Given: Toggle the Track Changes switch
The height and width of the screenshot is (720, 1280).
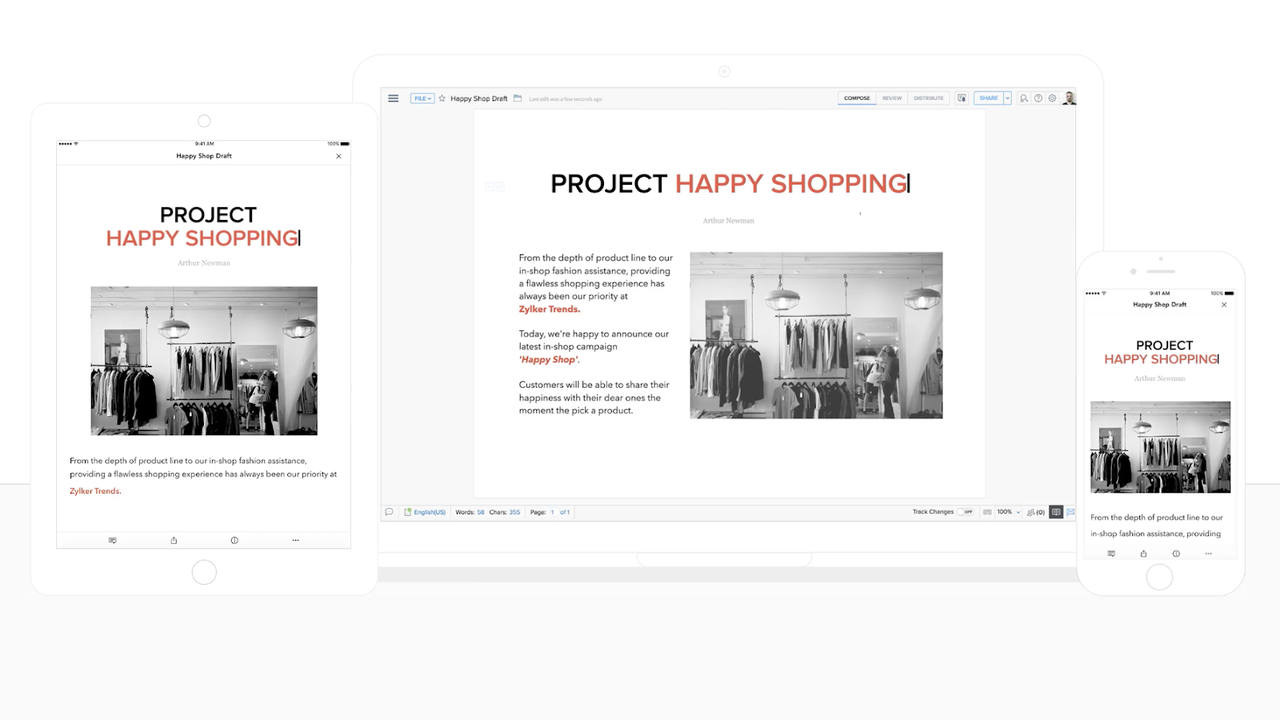Looking at the screenshot, I should pos(965,512).
